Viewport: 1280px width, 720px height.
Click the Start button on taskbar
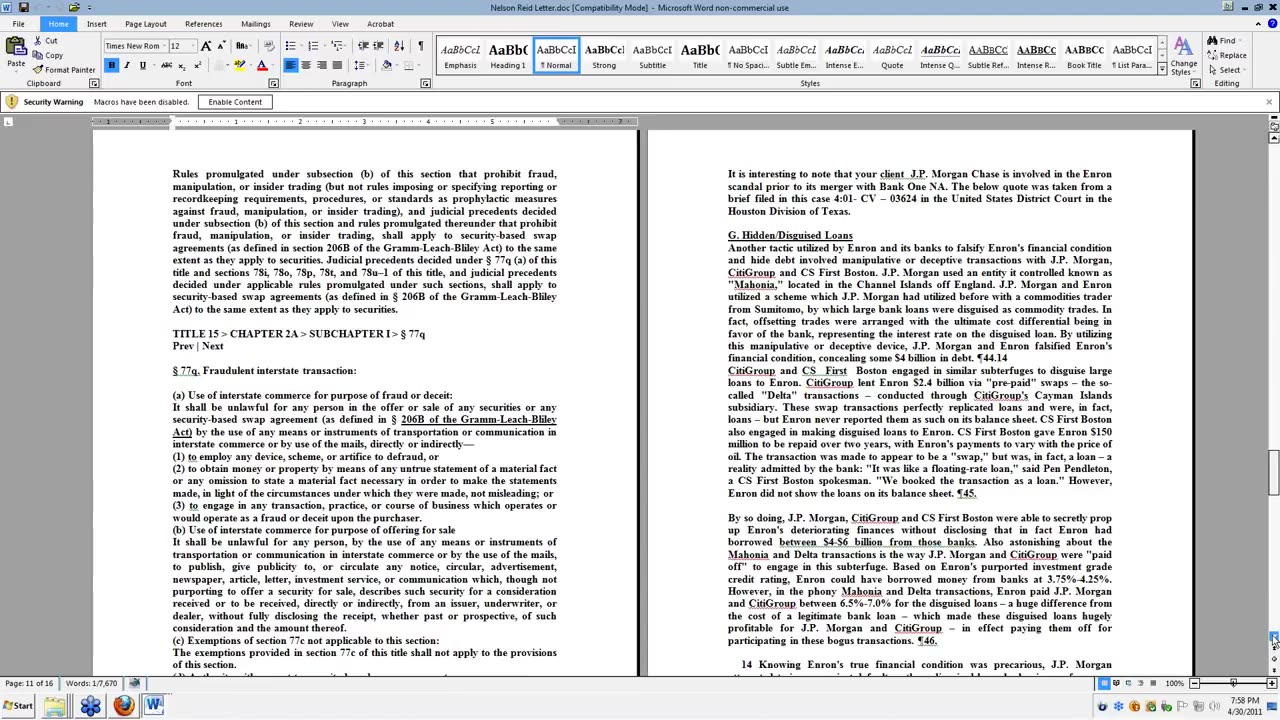(18, 706)
